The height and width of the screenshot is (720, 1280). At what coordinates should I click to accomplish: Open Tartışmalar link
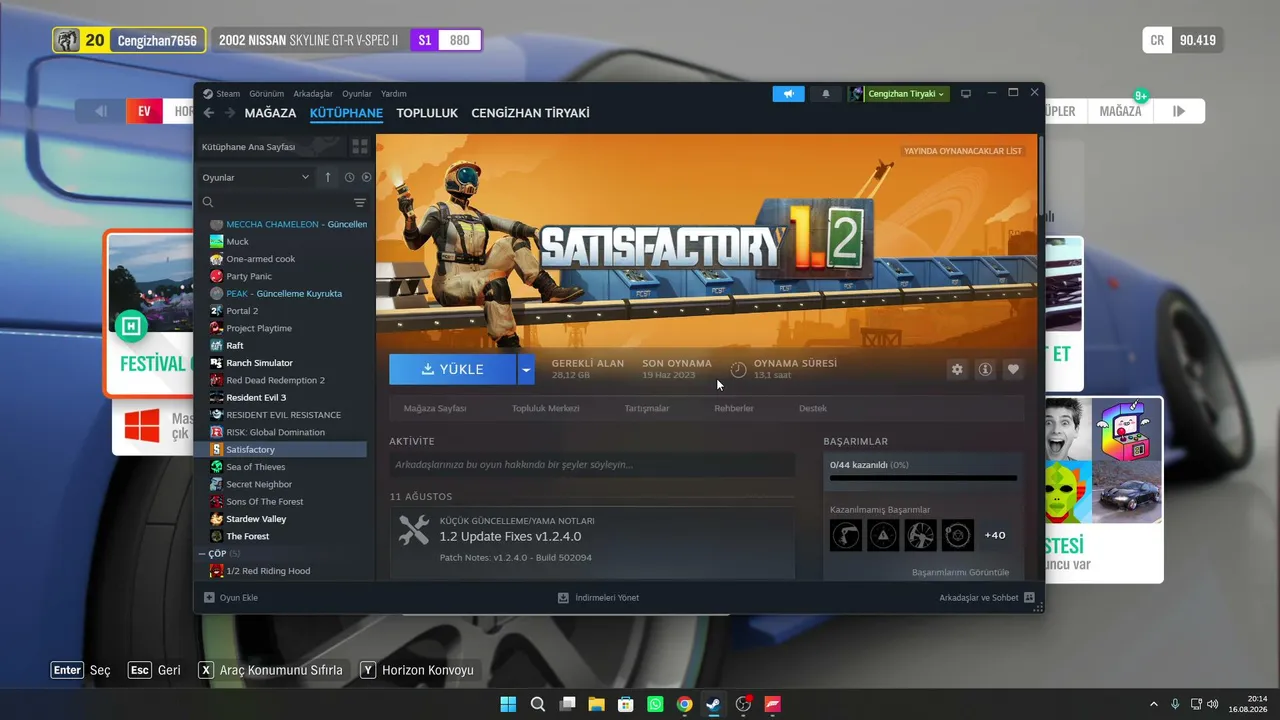click(x=647, y=408)
